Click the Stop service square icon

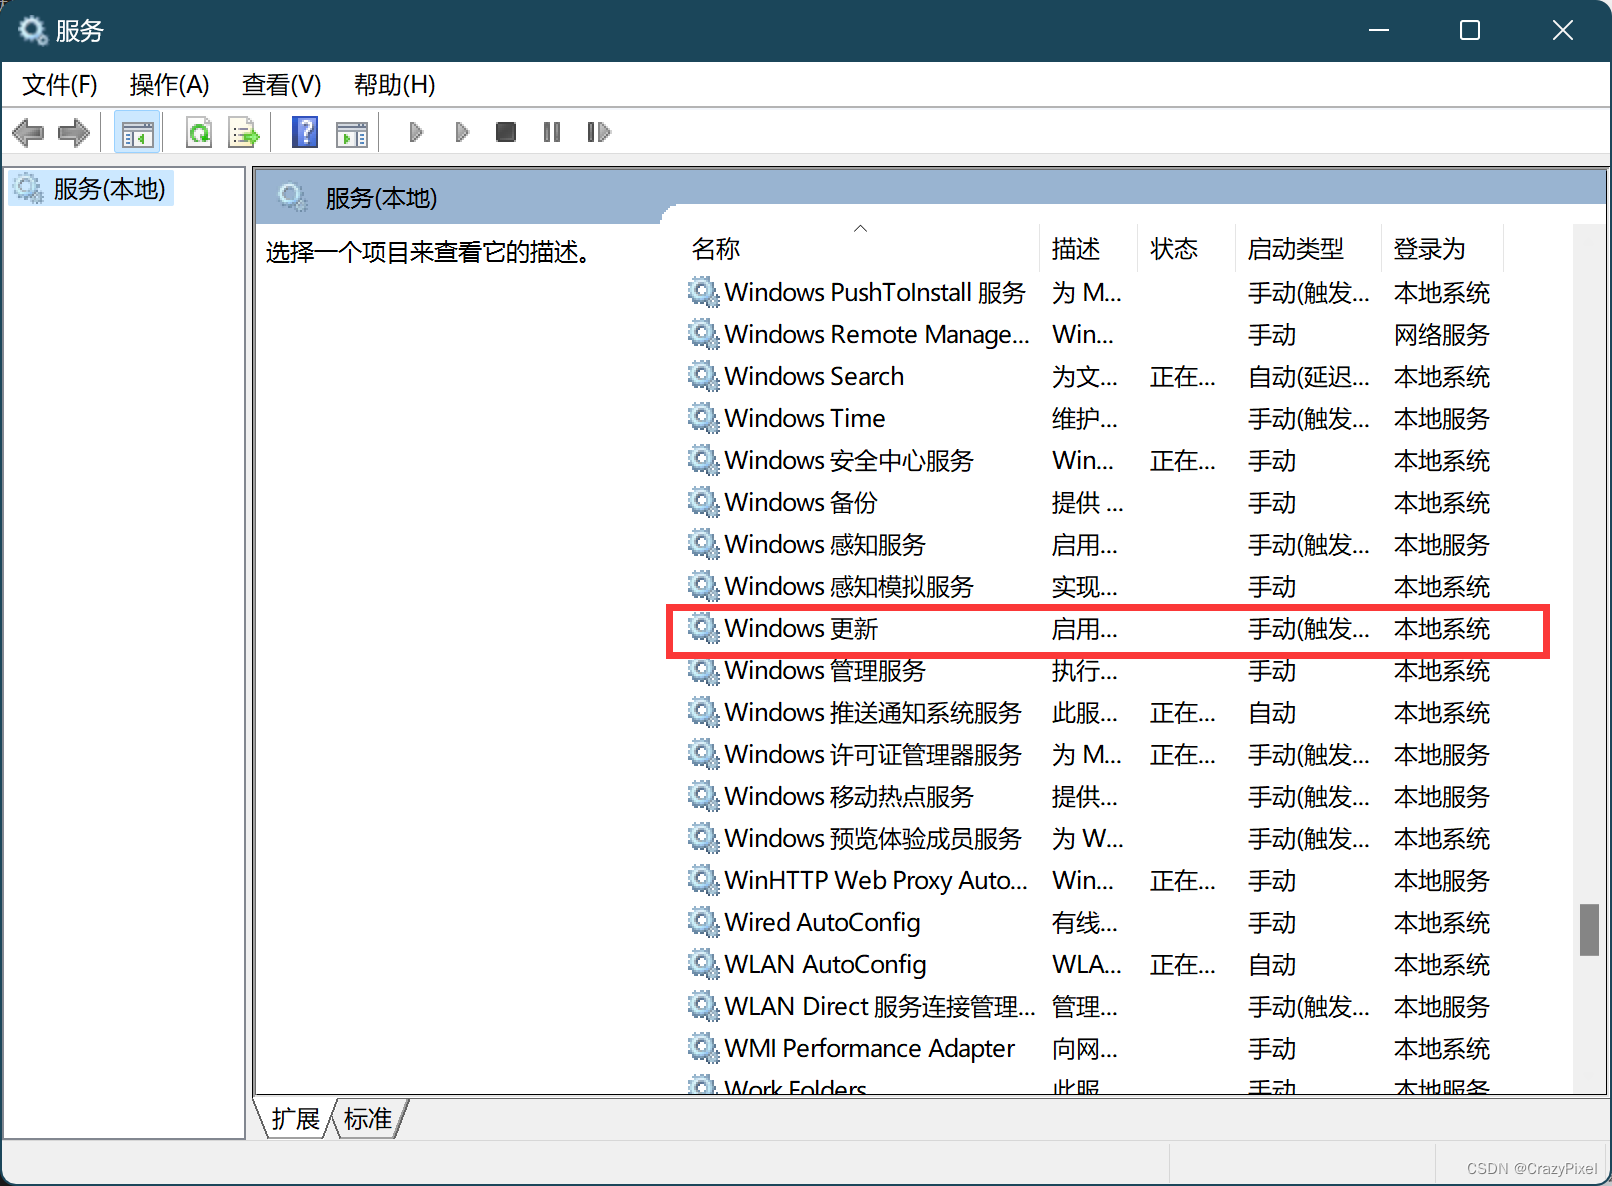pos(506,132)
